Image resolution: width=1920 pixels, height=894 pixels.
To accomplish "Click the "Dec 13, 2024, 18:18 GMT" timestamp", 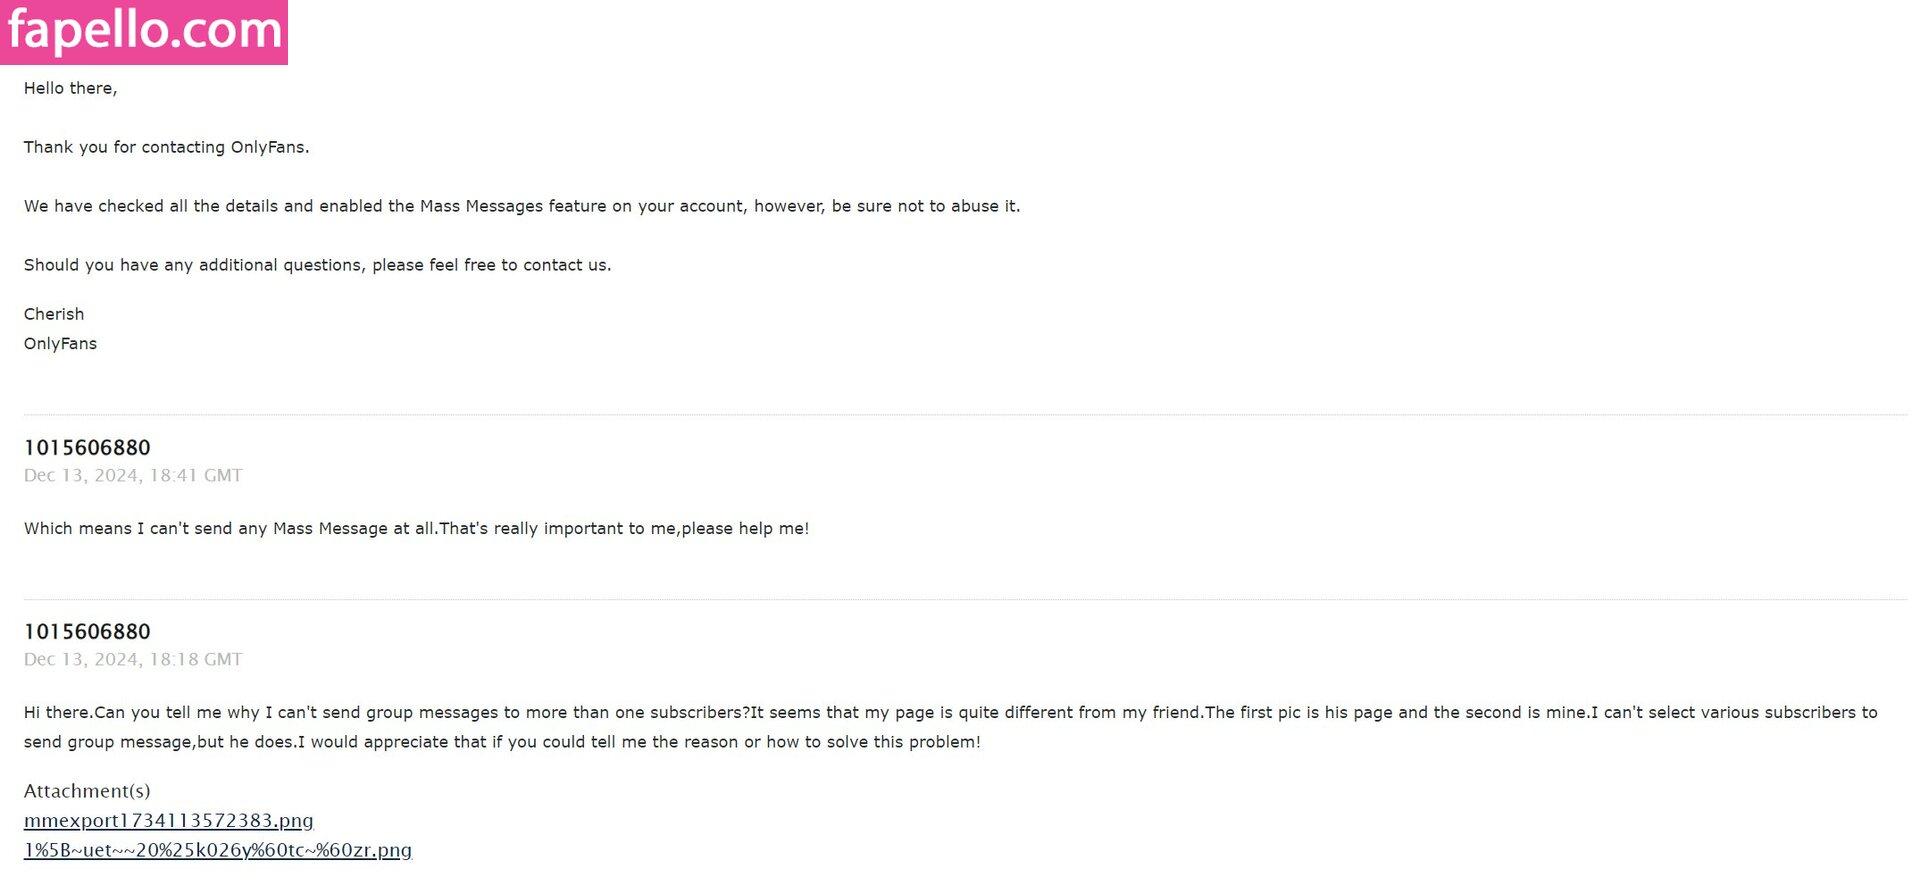I will (x=133, y=660).
